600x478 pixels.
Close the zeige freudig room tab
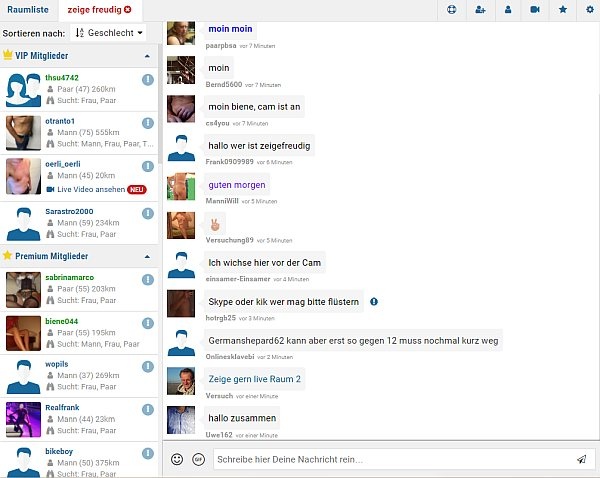coord(127,10)
